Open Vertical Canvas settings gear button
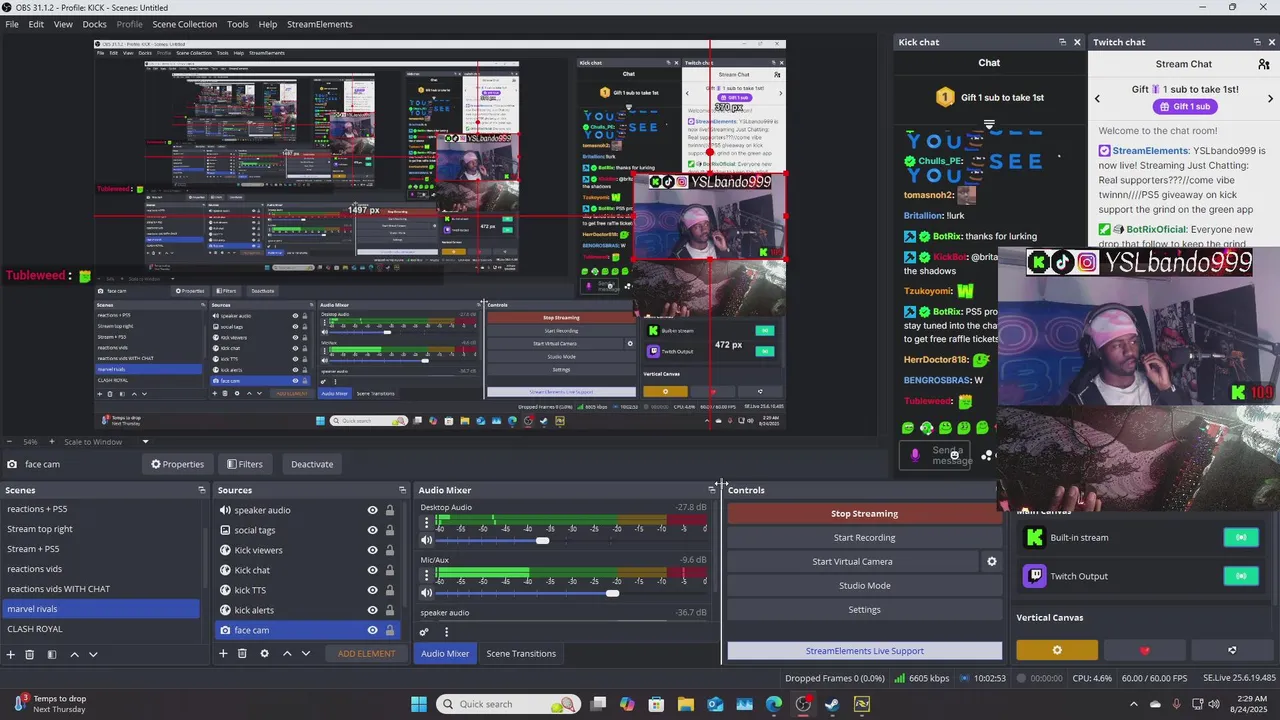Image resolution: width=1280 pixels, height=720 pixels. [x=1057, y=650]
